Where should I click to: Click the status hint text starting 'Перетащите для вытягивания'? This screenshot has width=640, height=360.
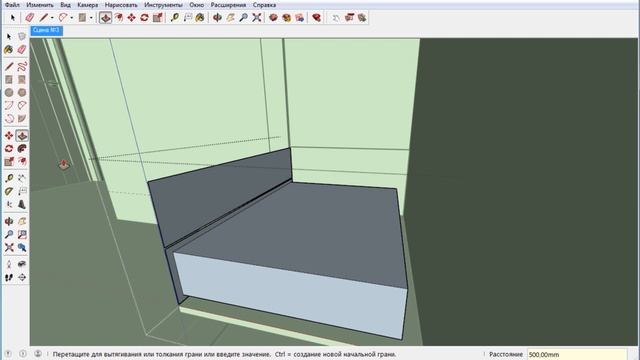pyautogui.click(x=224, y=354)
